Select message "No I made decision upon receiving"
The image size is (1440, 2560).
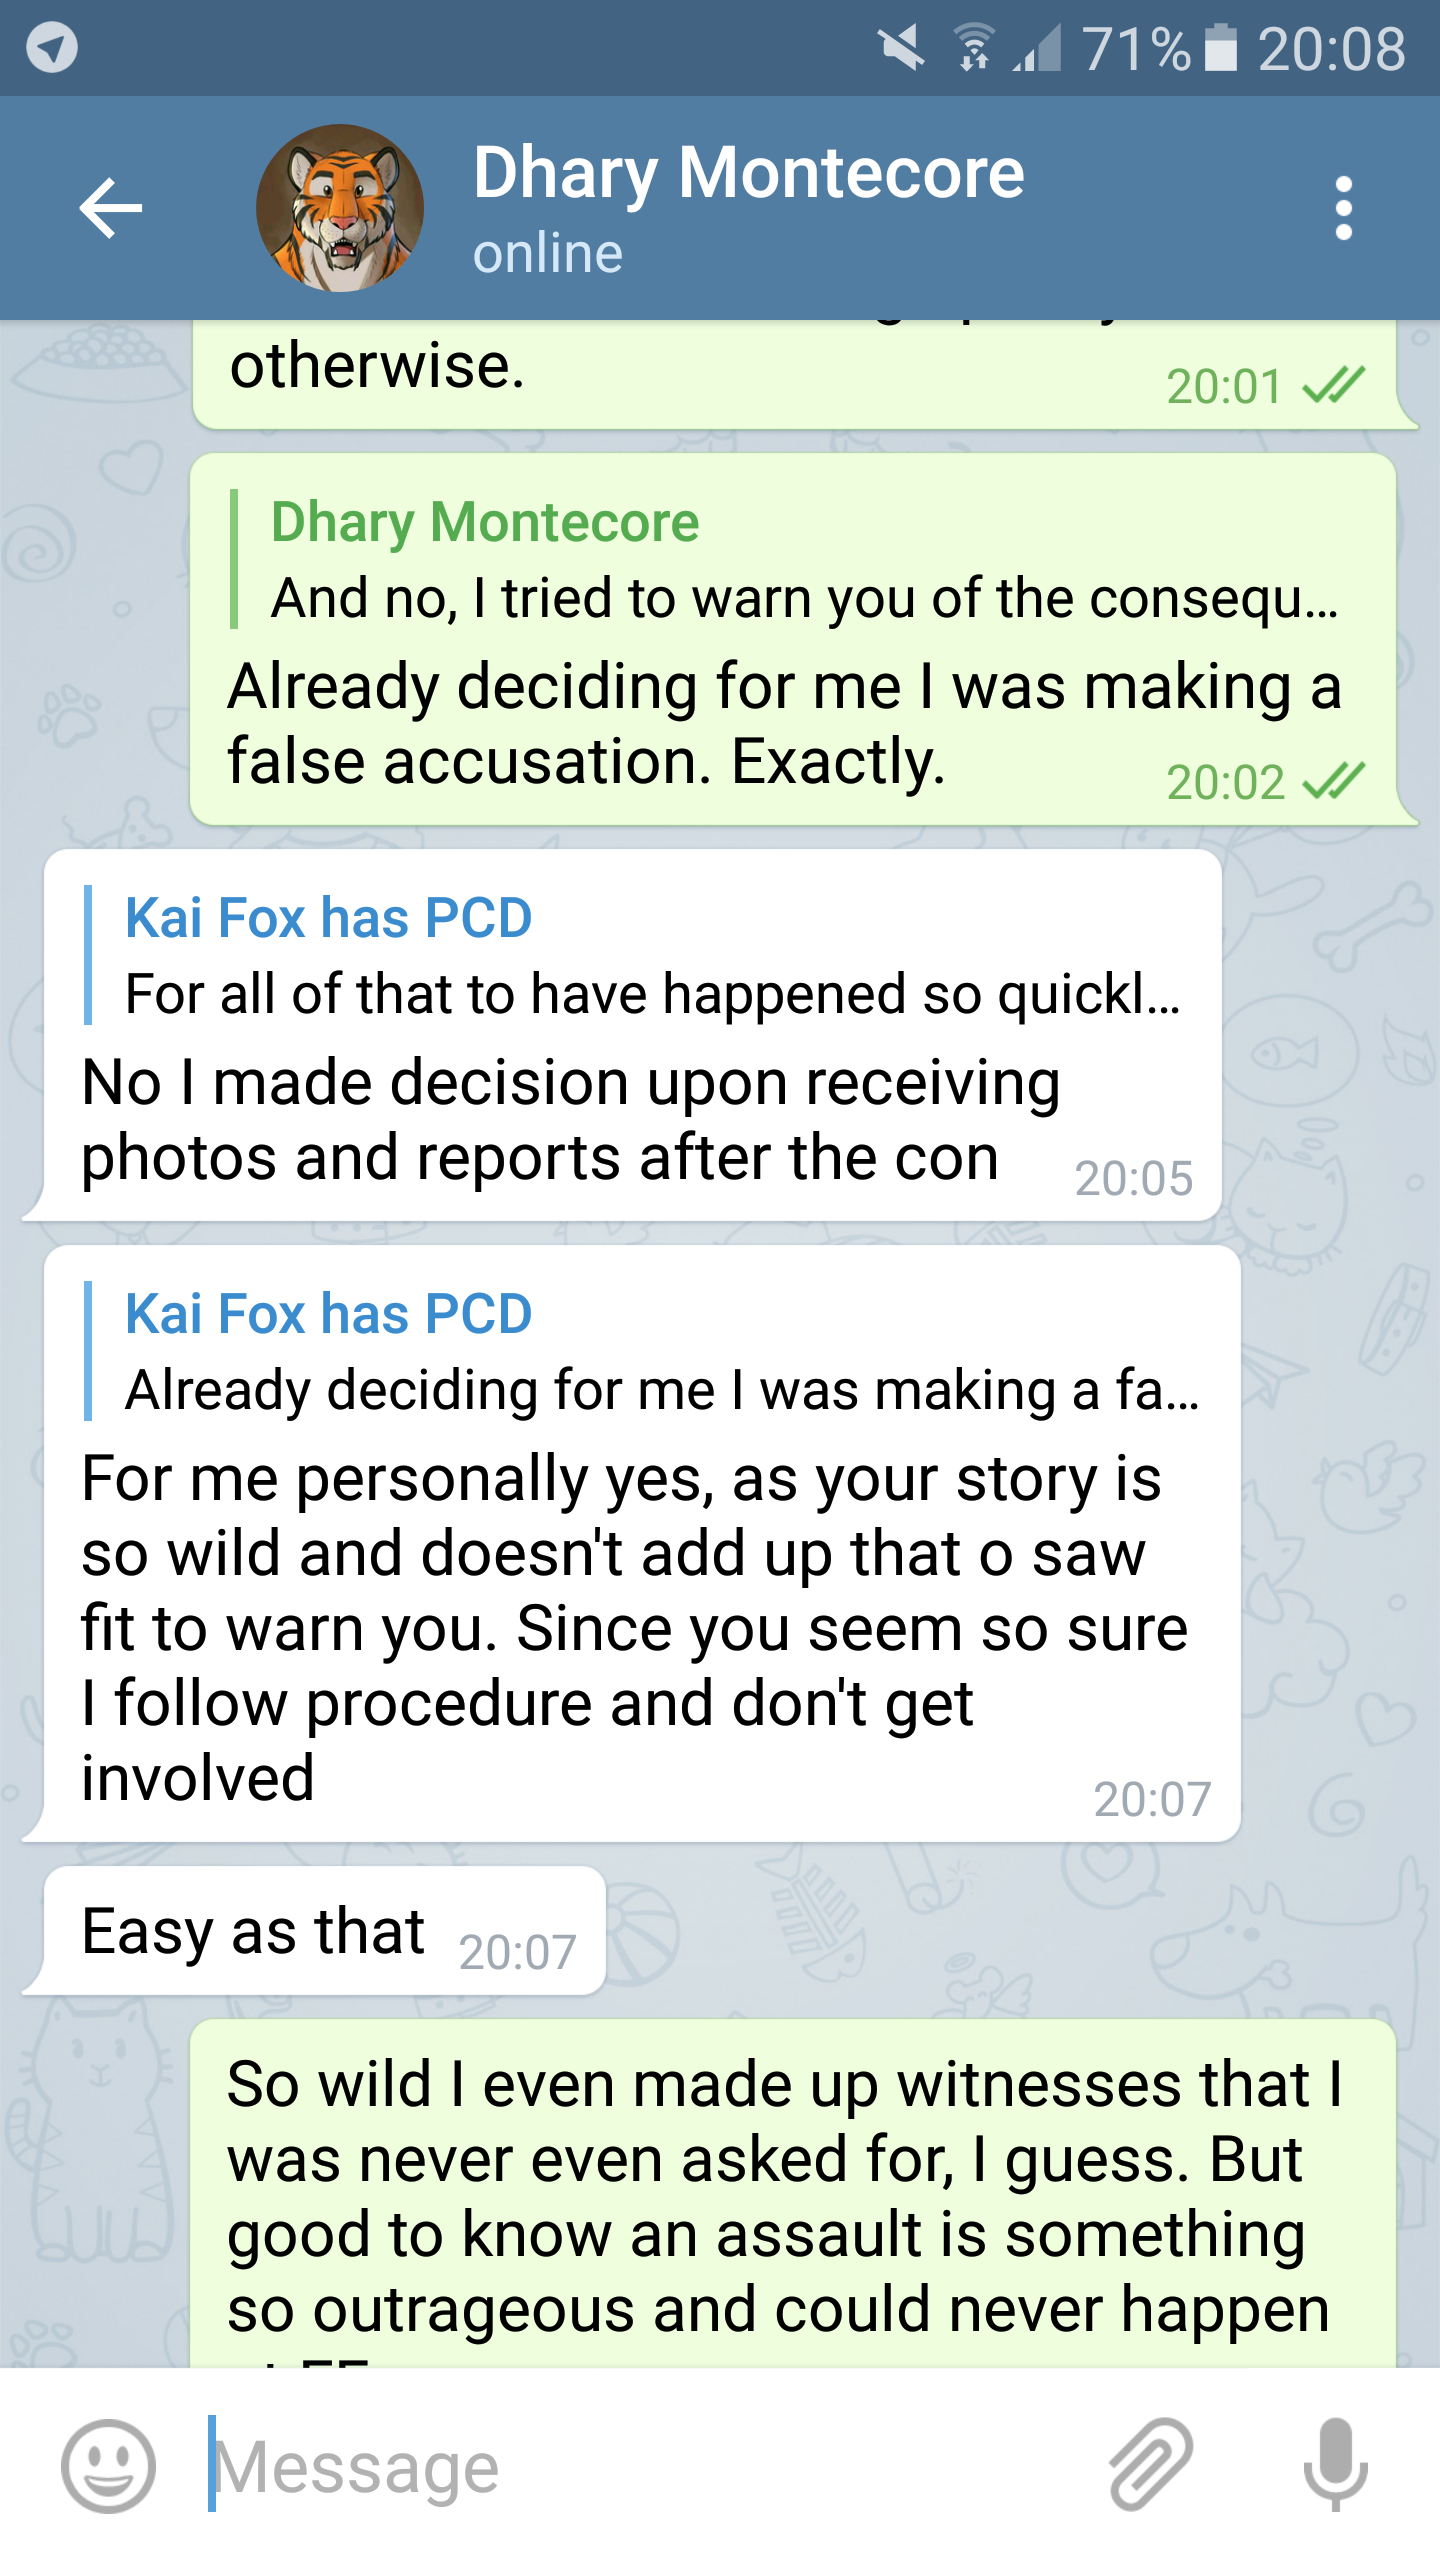point(570,1120)
